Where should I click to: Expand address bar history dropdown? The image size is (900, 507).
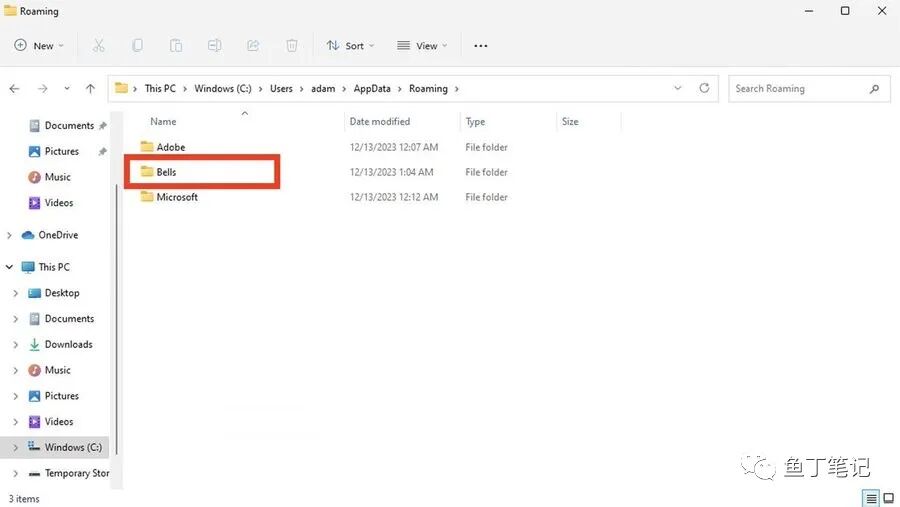678,88
